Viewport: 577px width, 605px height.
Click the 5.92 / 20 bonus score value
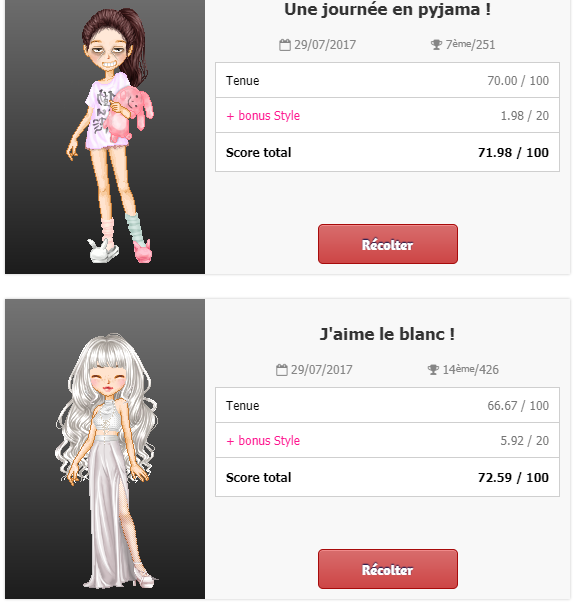525,441
